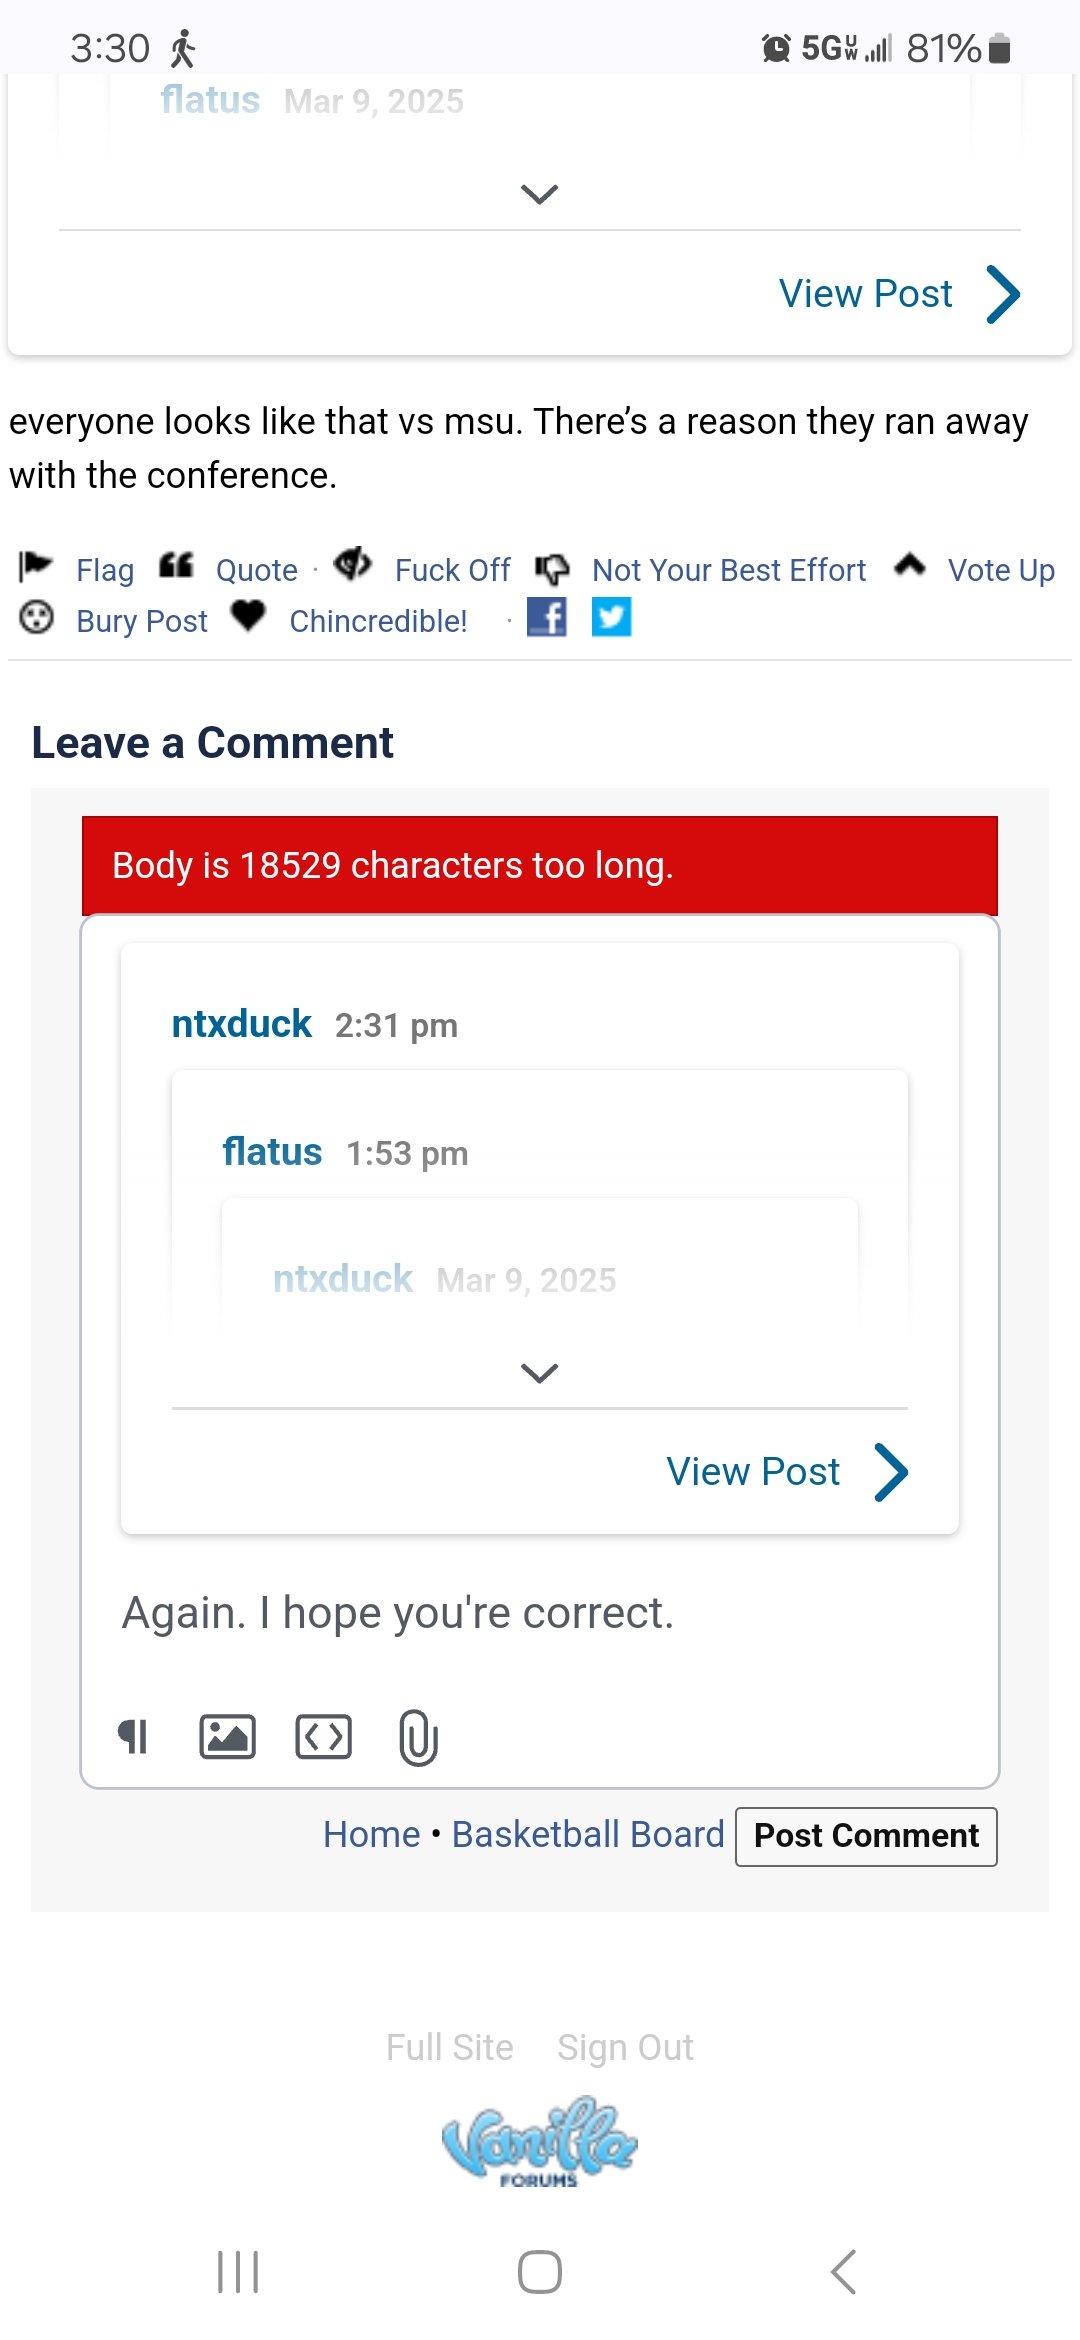Navigate to Home from the breadcrumb
1080x2340 pixels.
tap(370, 1834)
